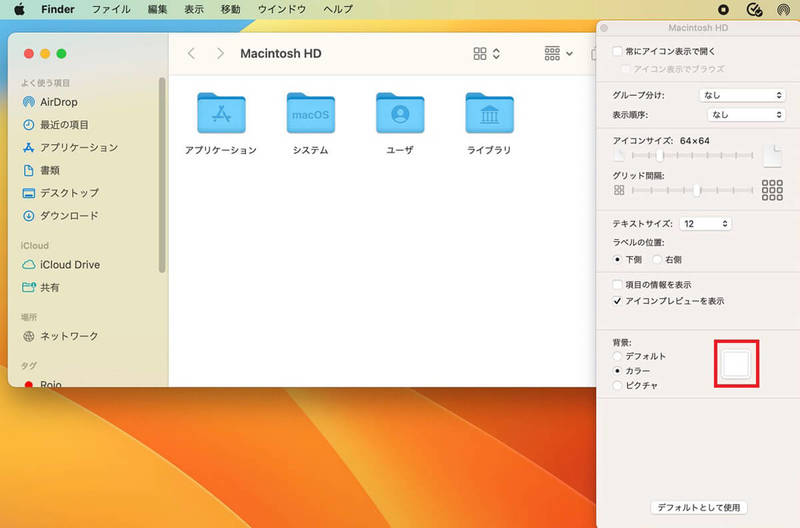Open the icon view switcher in toolbar

(486, 54)
